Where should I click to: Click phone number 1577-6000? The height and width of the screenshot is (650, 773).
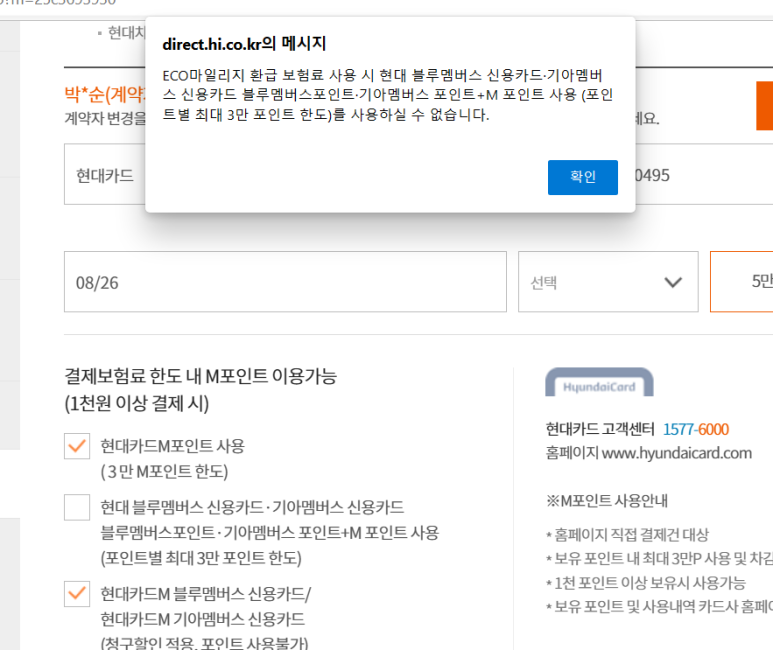[x=696, y=430]
